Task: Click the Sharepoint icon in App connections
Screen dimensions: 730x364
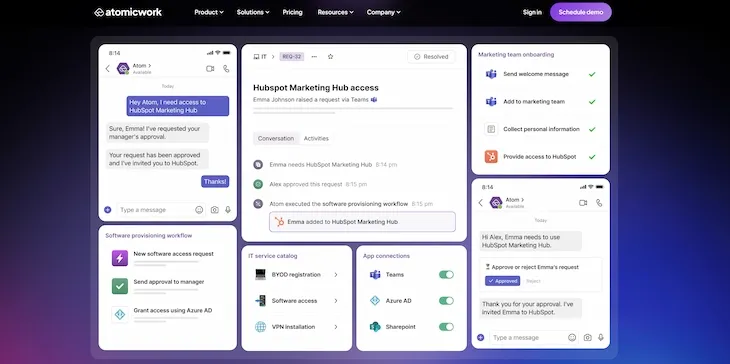Action: (375, 327)
